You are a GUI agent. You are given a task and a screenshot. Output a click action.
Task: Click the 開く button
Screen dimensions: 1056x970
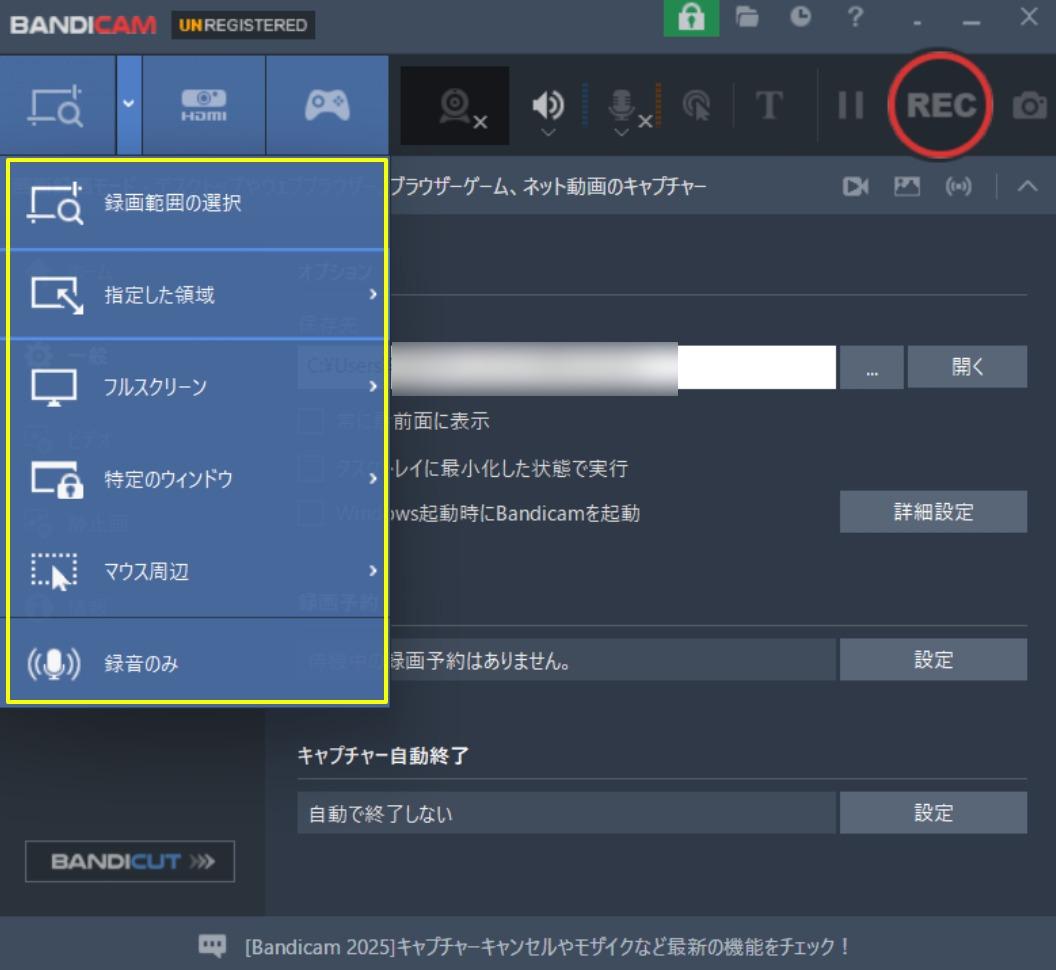(967, 367)
